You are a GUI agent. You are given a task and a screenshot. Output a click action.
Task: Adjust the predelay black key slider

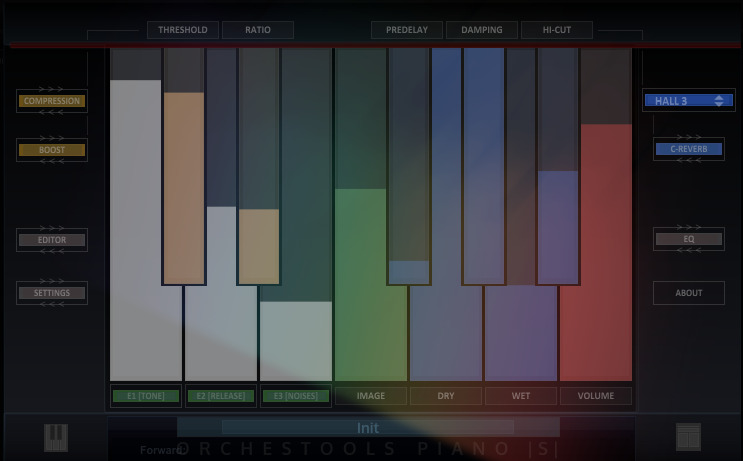(409, 166)
